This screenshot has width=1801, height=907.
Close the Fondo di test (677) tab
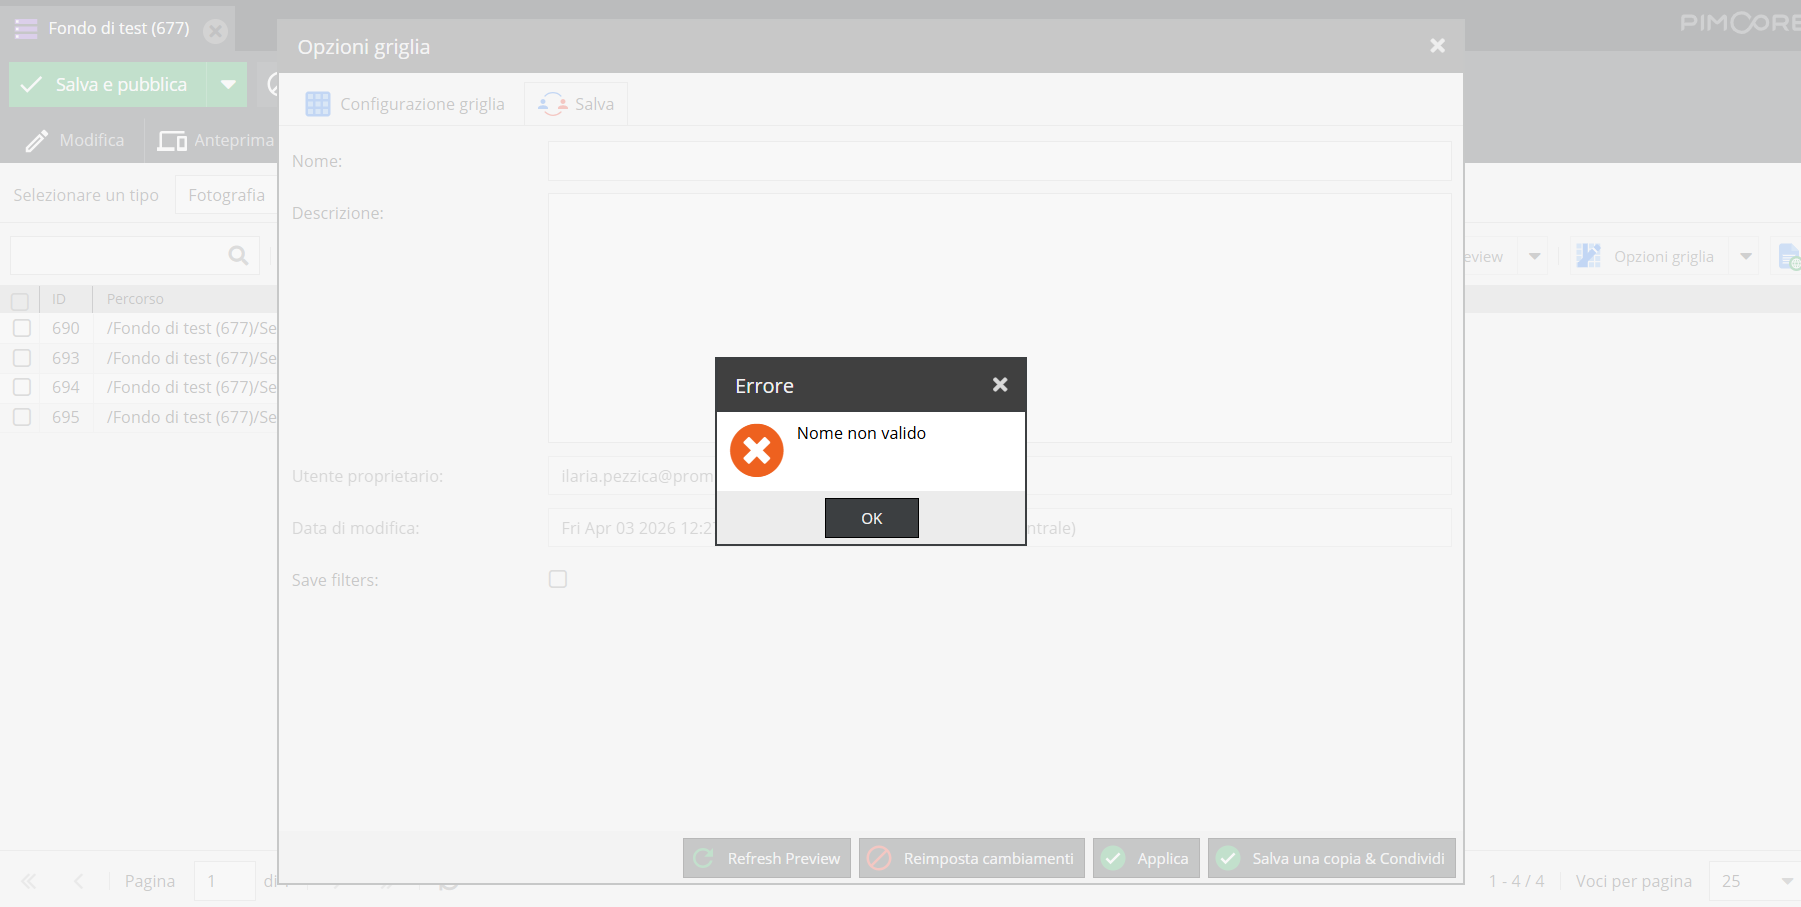pyautogui.click(x=215, y=30)
